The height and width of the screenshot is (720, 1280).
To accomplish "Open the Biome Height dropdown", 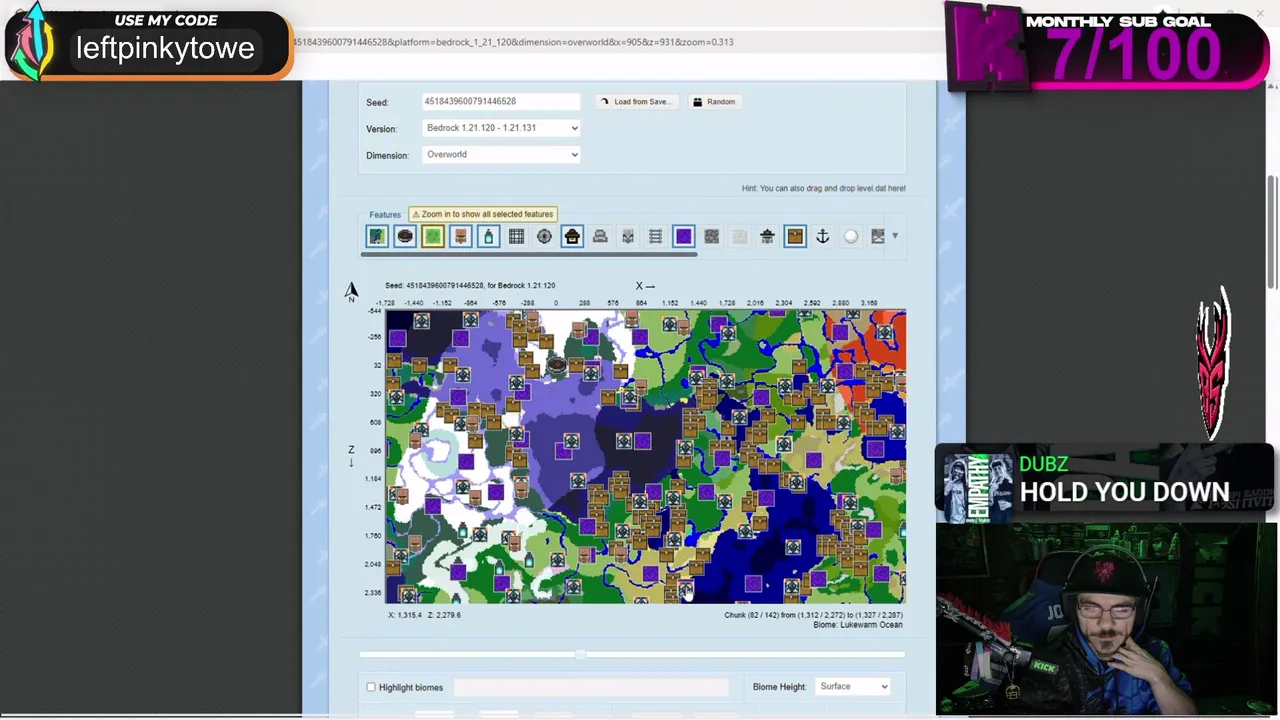I will click(853, 687).
